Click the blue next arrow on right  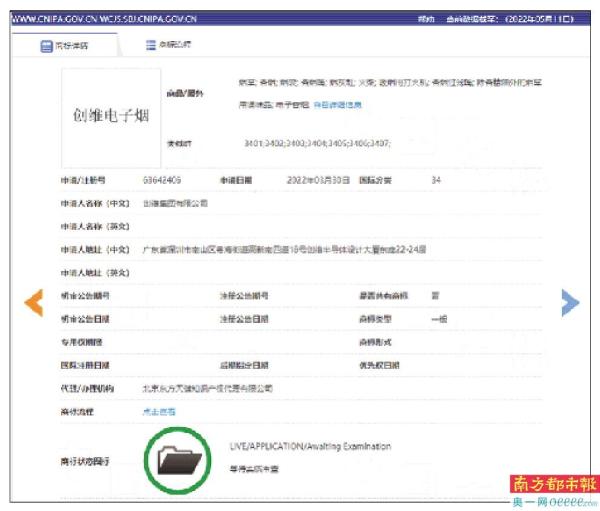[570, 302]
